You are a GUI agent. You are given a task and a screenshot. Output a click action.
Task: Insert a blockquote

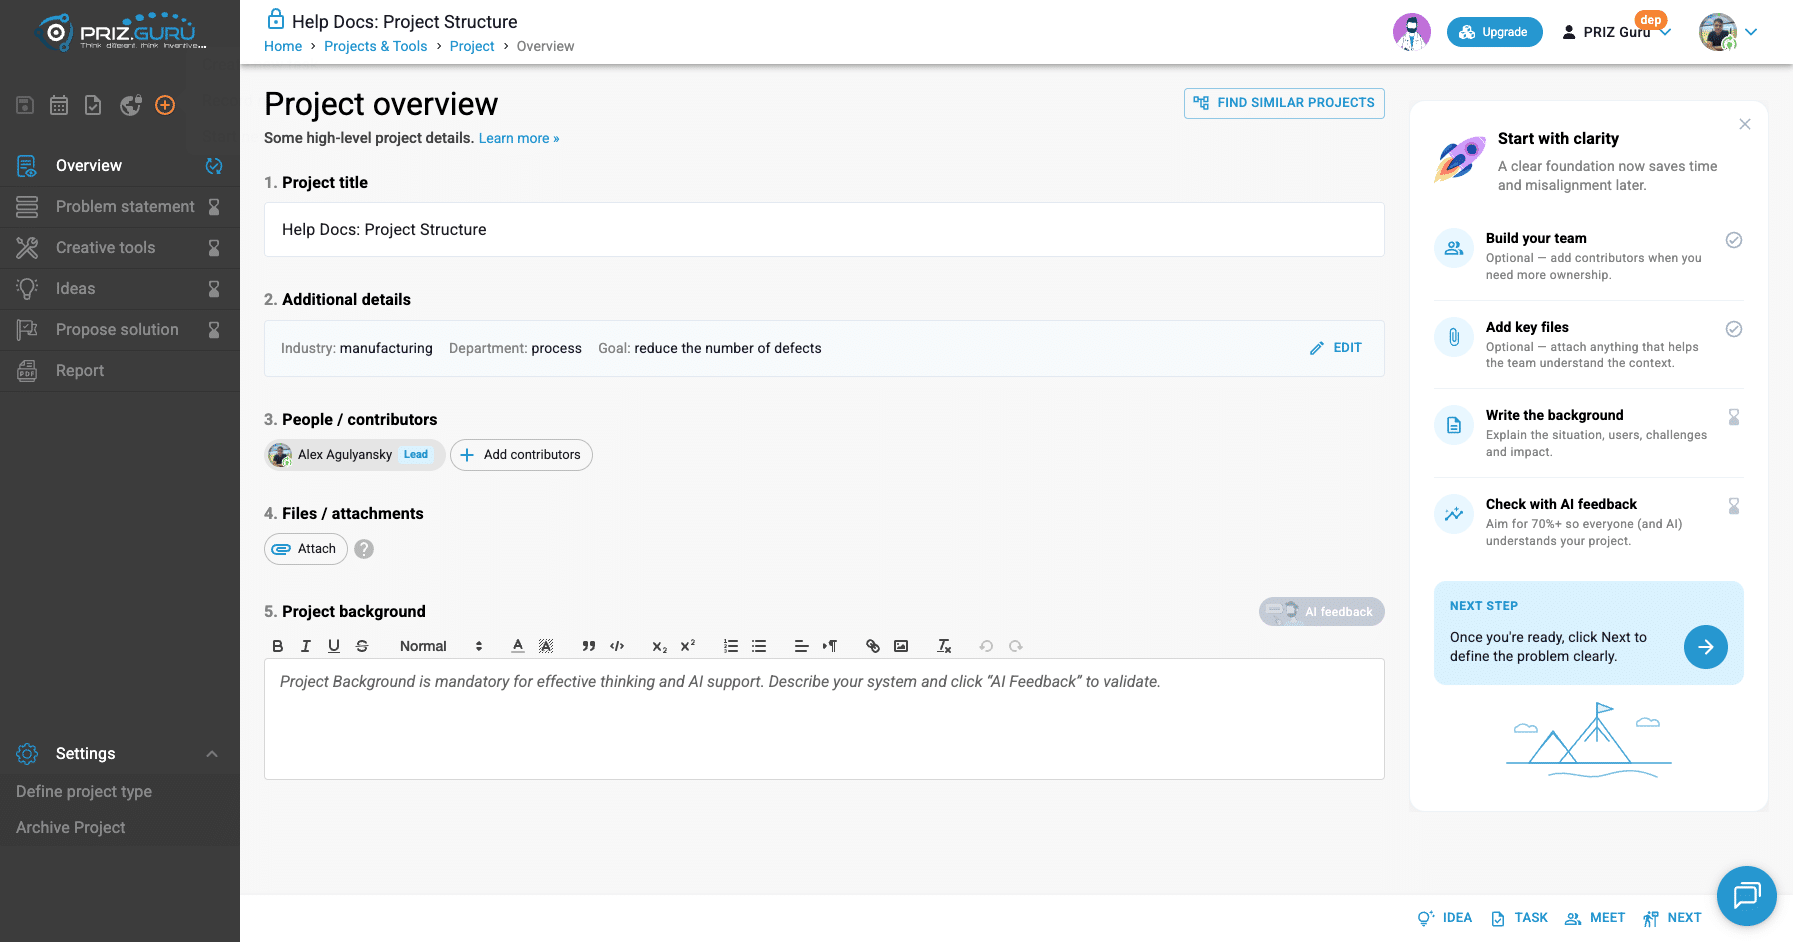tap(589, 646)
